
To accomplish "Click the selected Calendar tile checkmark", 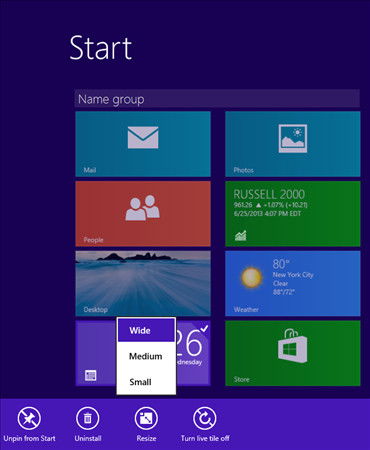I will (x=204, y=329).
